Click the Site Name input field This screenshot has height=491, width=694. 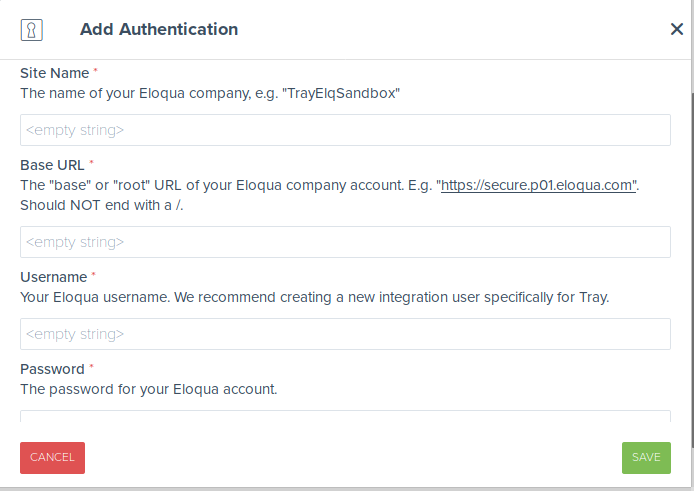[345, 130]
